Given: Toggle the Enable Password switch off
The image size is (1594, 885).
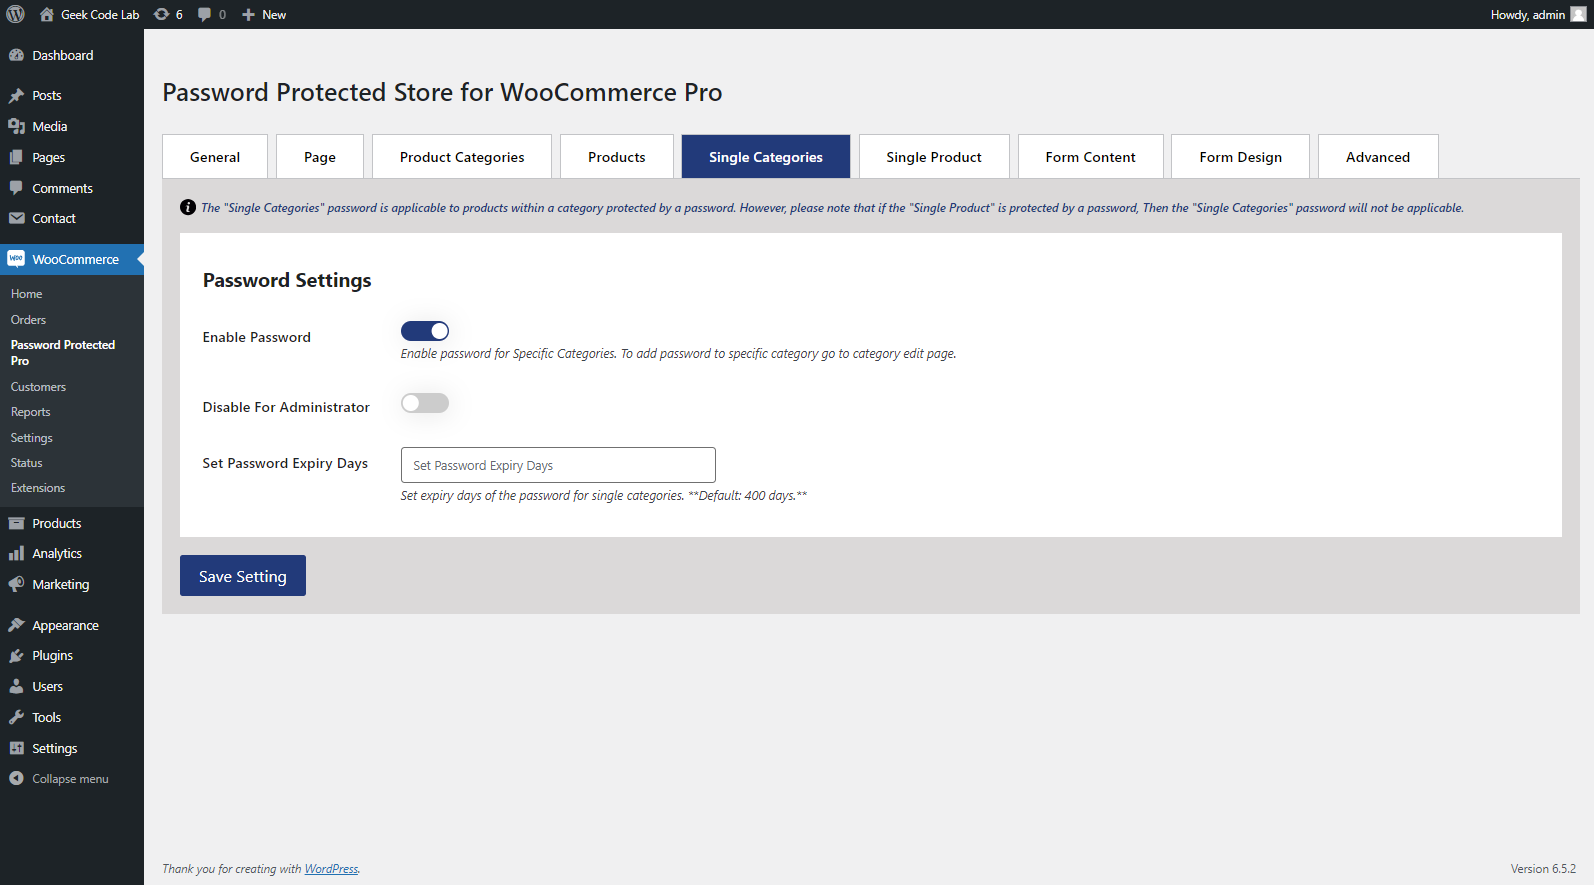Looking at the screenshot, I should pos(425,331).
